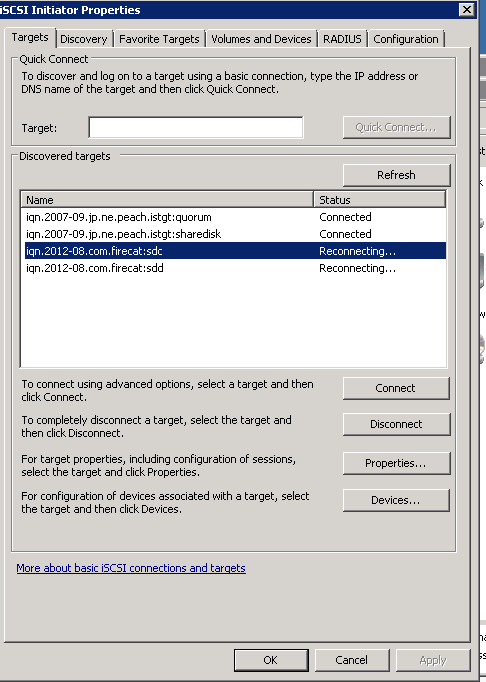Click the Name column header
This screenshot has height=682, width=486.
point(168,200)
